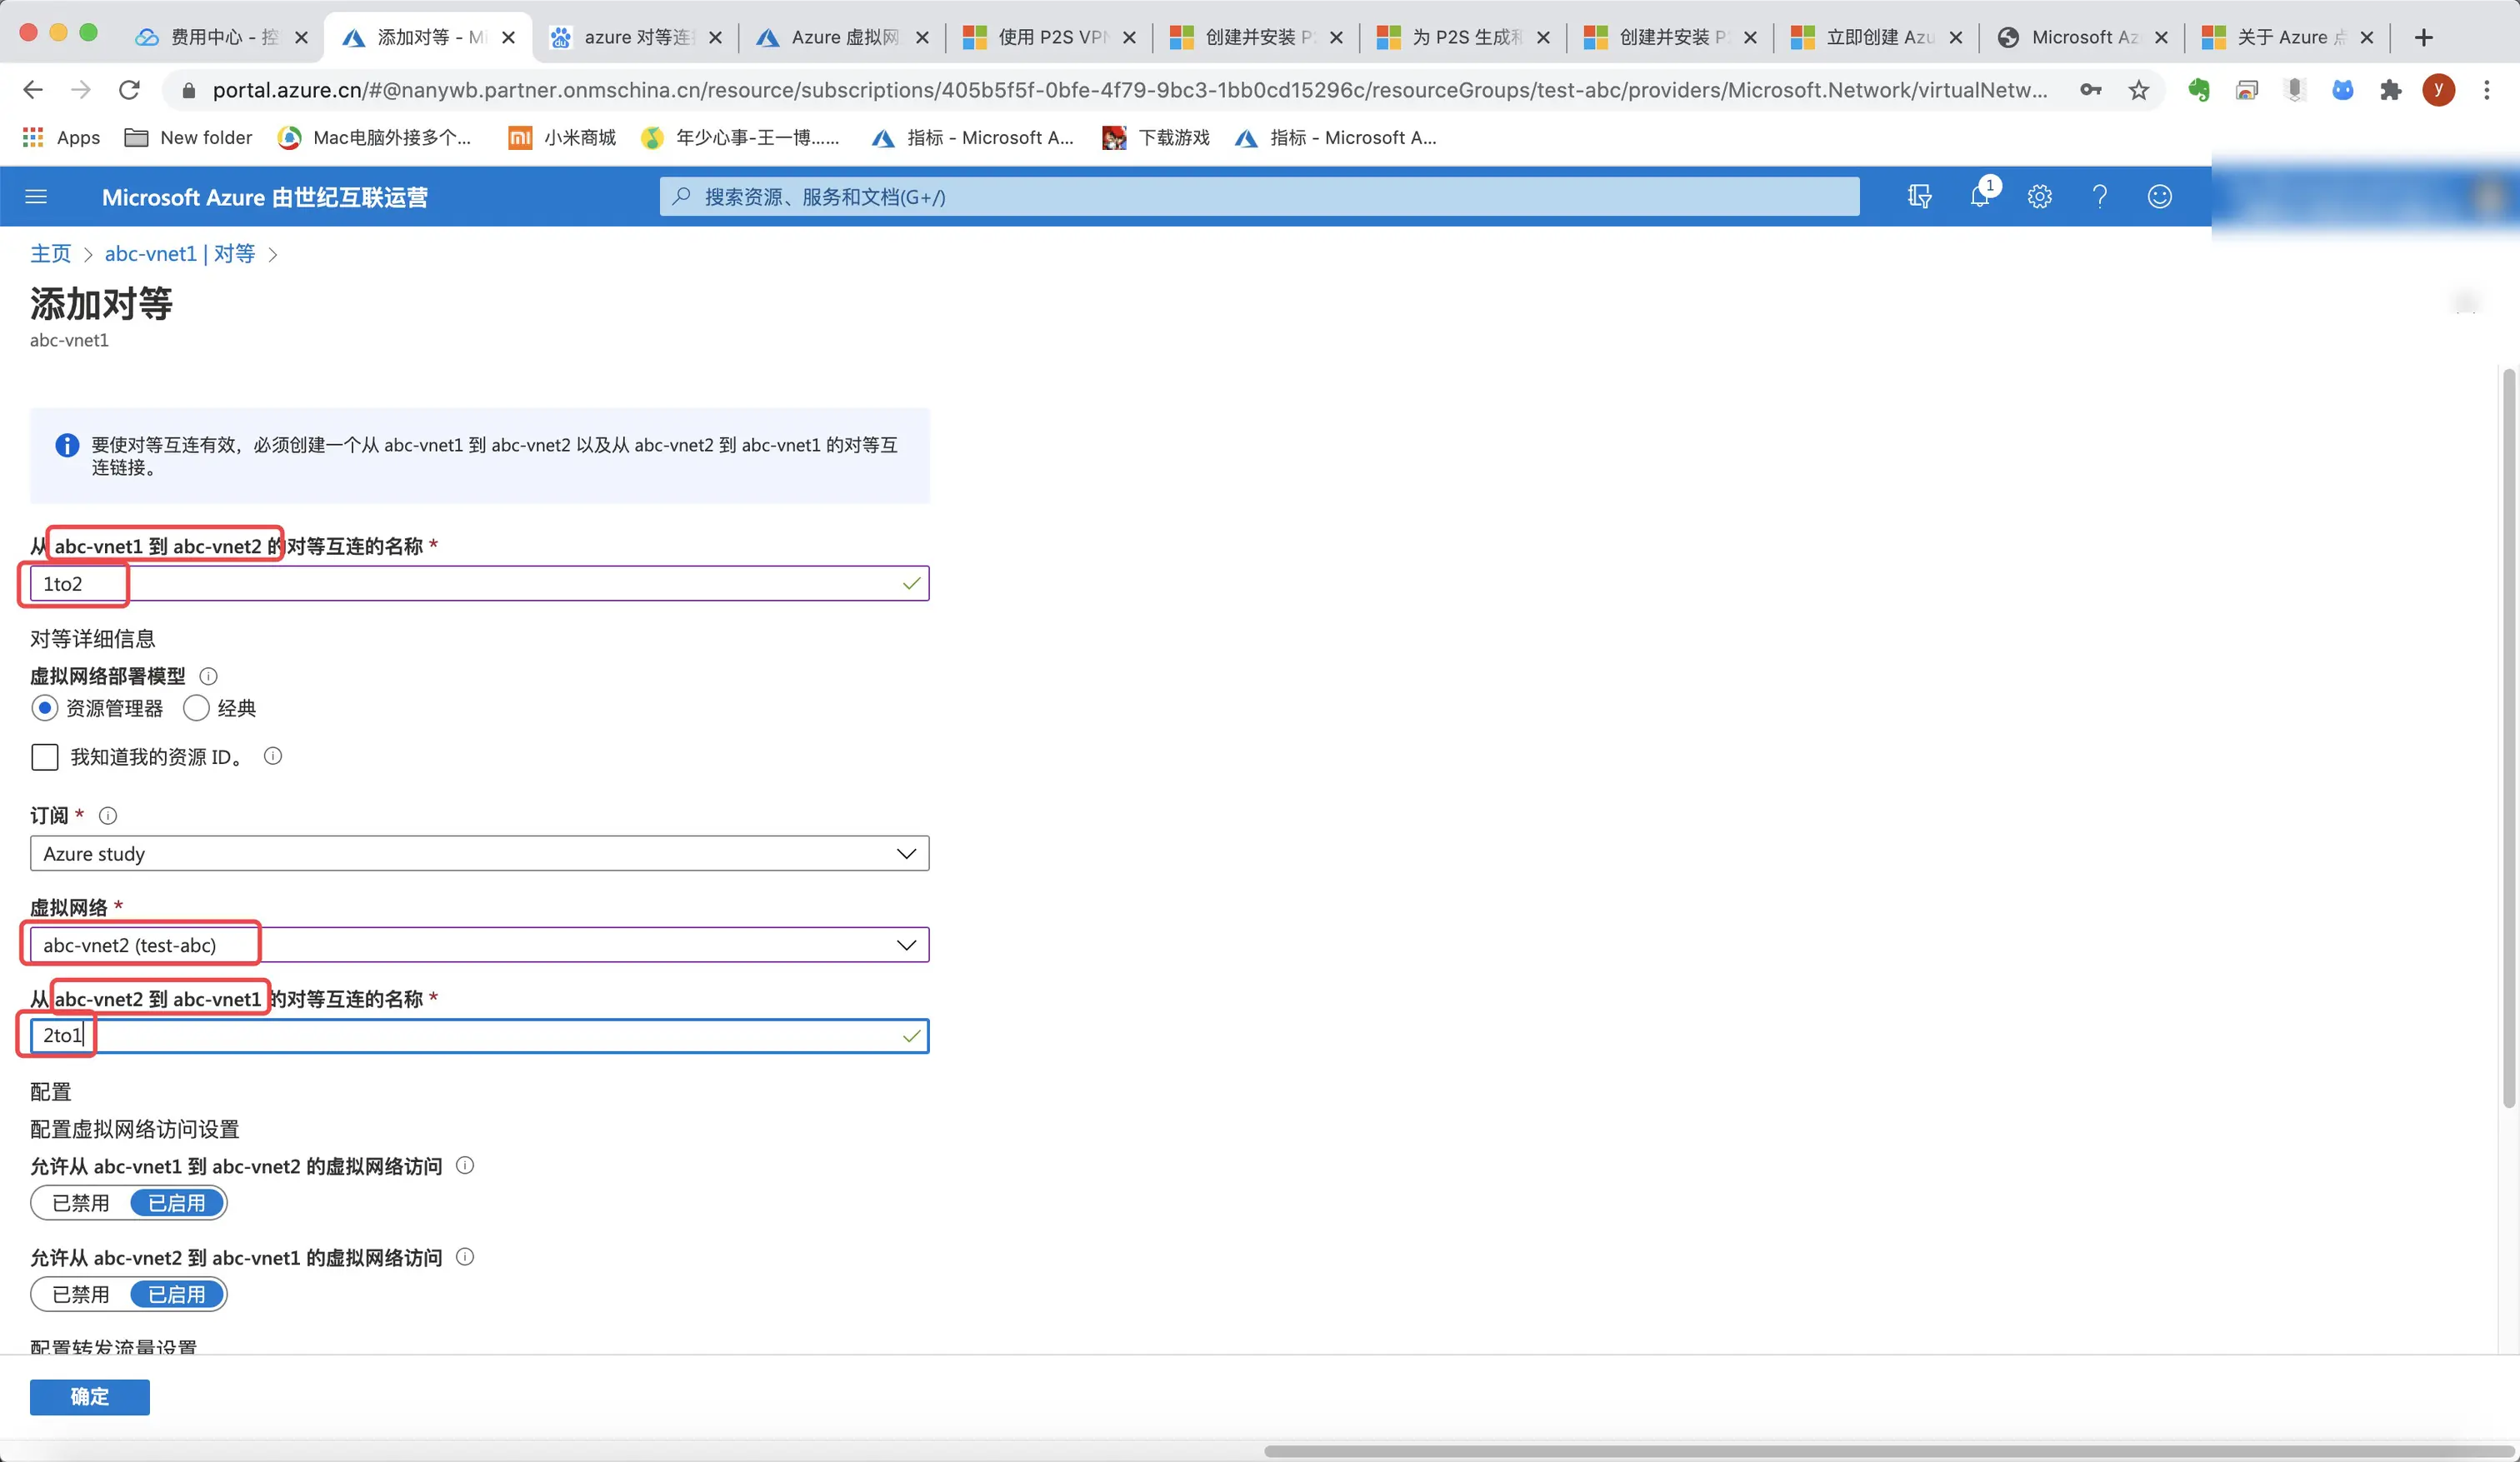This screenshot has height=1462, width=2520.
Task: Expand the 订阅 Azure study dropdown
Action: [479, 854]
